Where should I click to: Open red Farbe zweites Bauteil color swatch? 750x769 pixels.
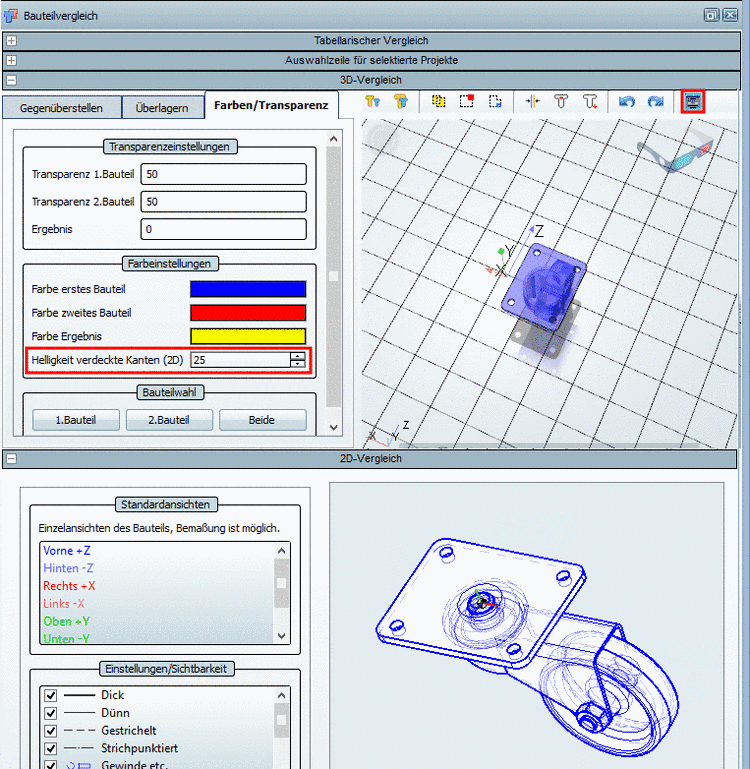coord(248,313)
